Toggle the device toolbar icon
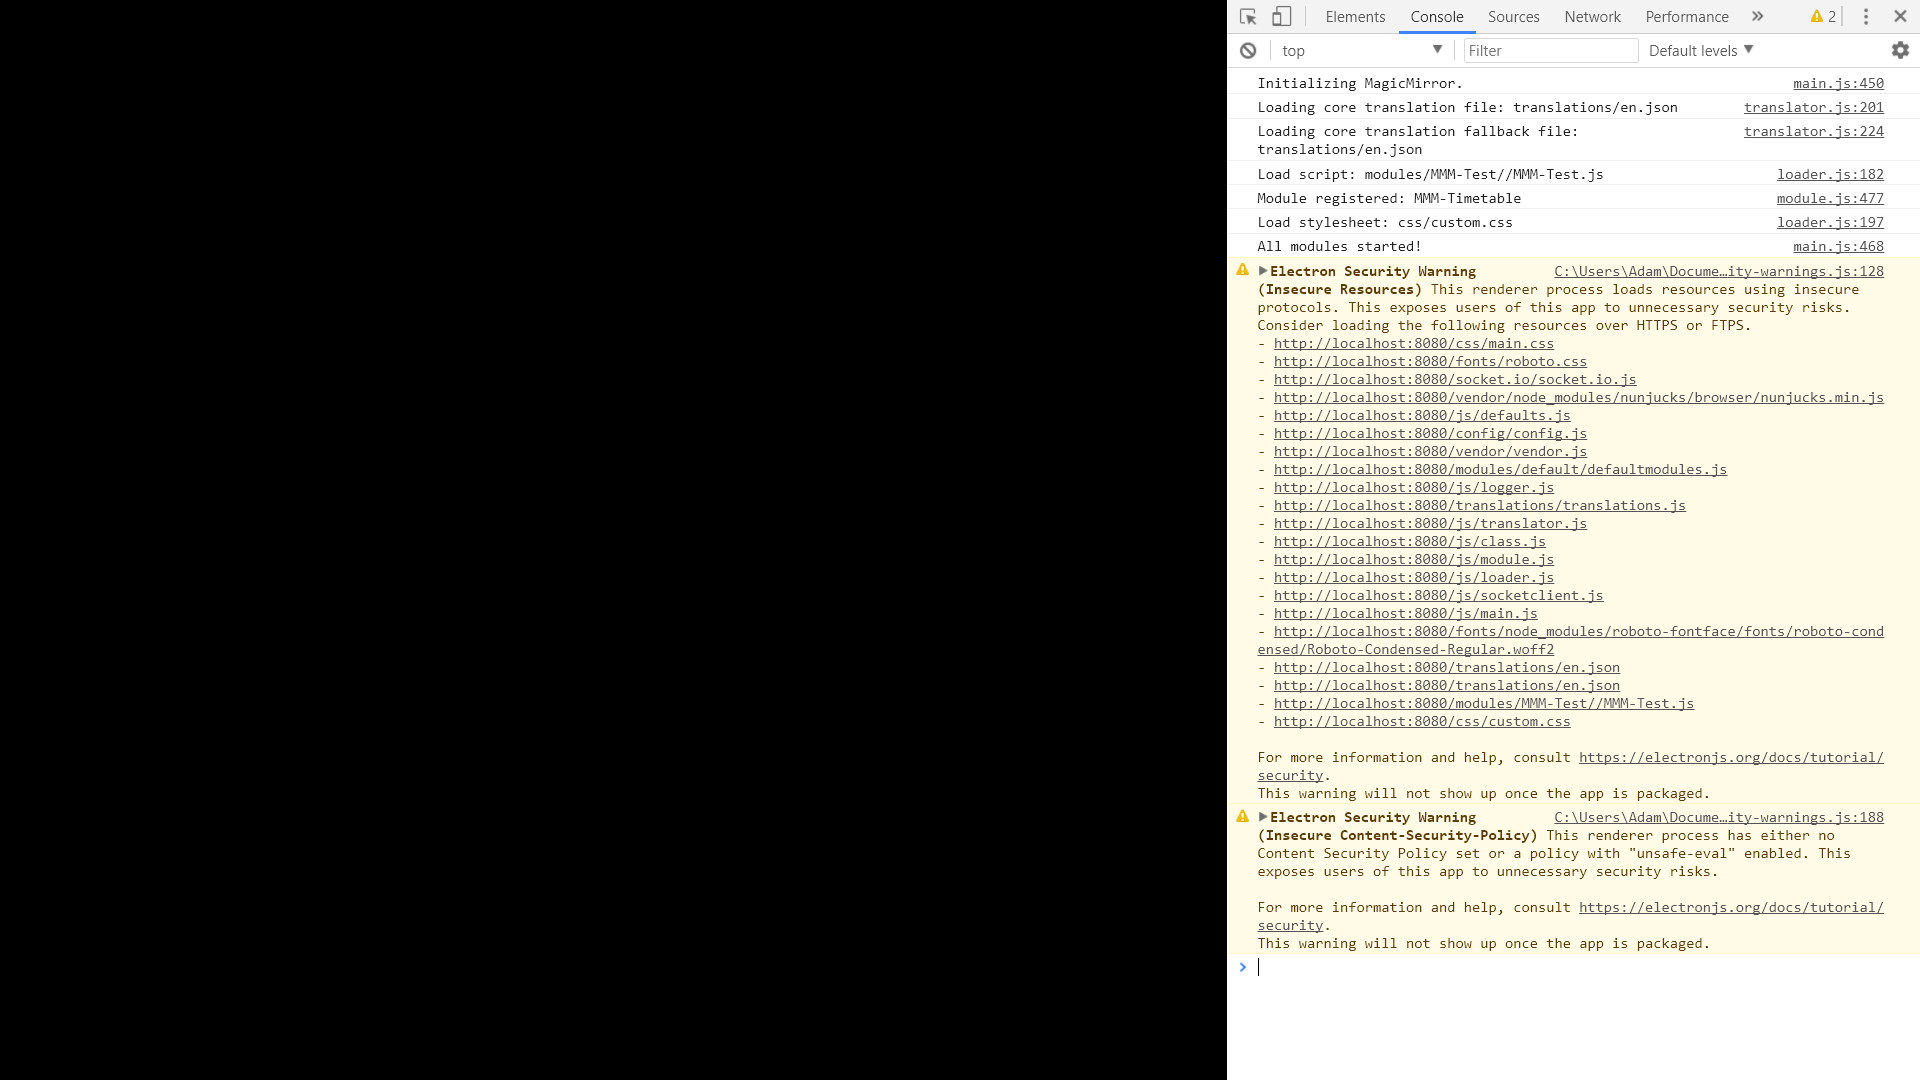Screen dimensions: 1920x1080 coord(1281,17)
